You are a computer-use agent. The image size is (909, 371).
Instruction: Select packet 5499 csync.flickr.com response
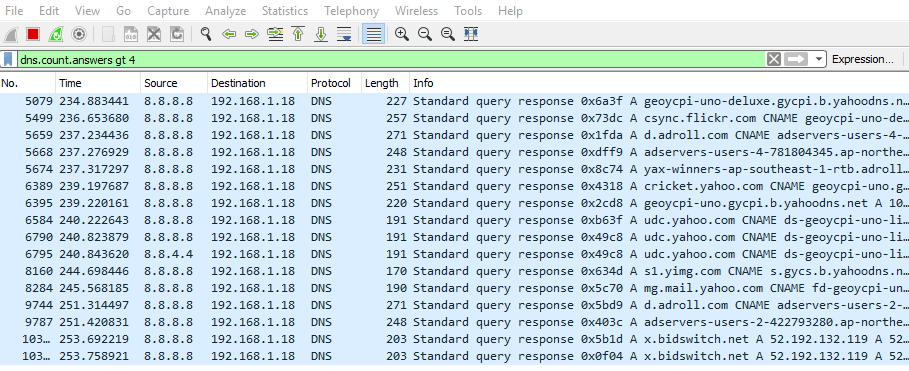454,118
